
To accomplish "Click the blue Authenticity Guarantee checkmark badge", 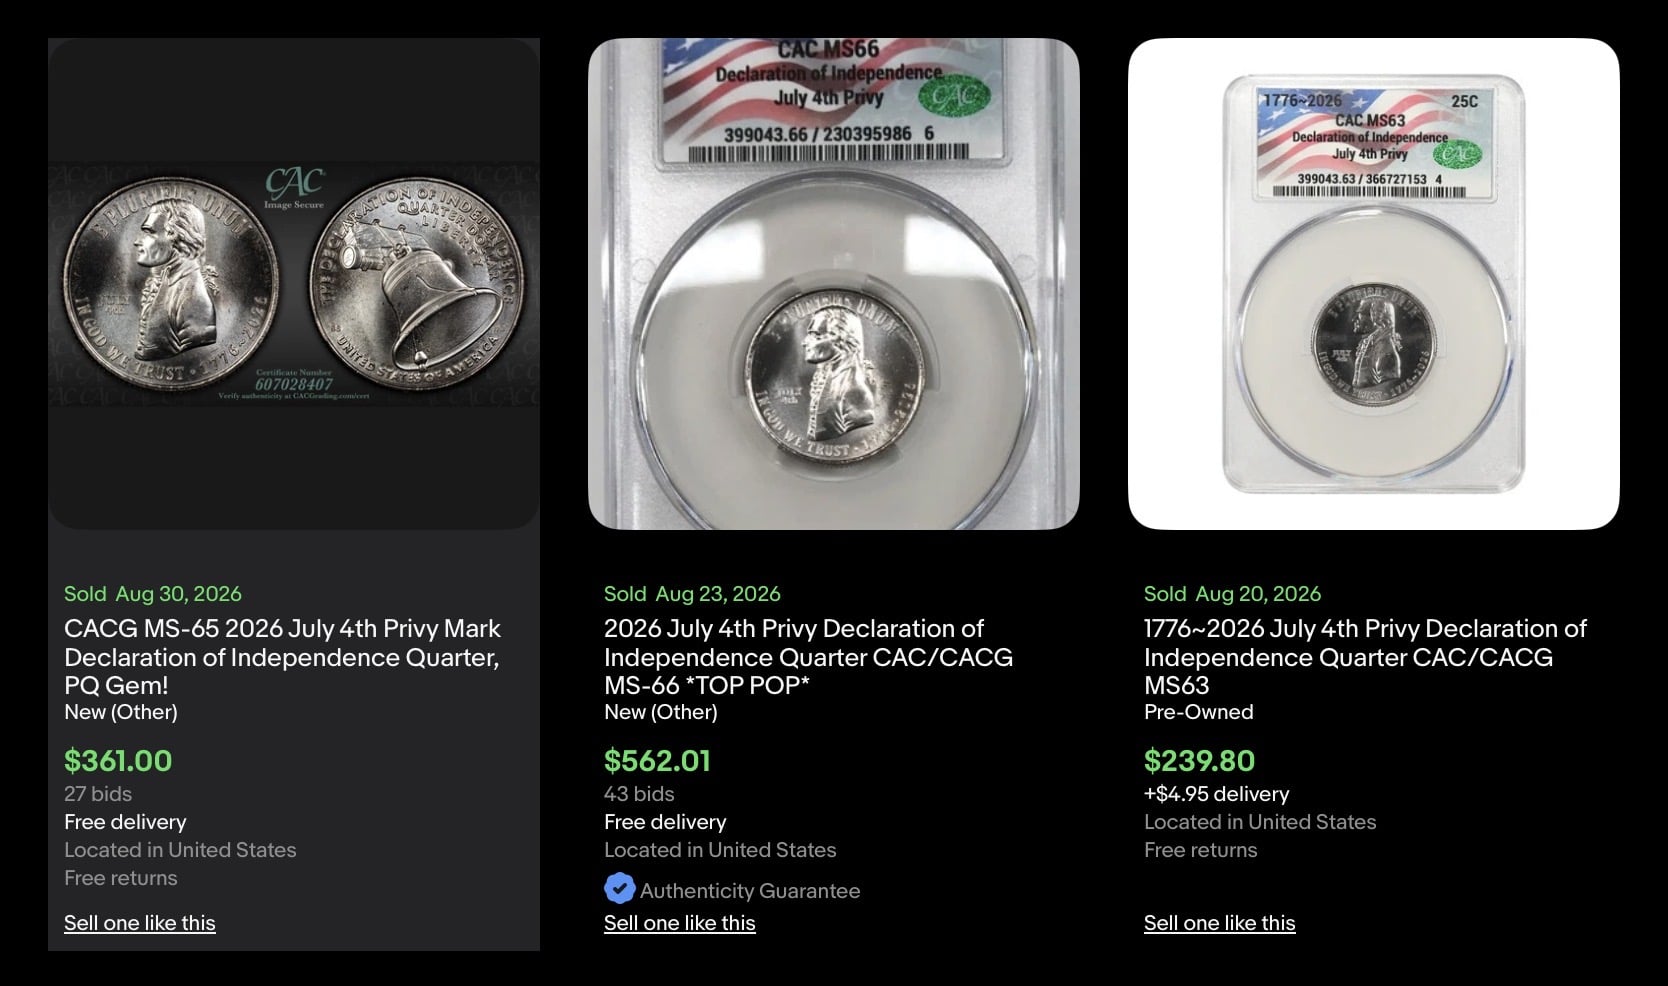I will click(620, 888).
